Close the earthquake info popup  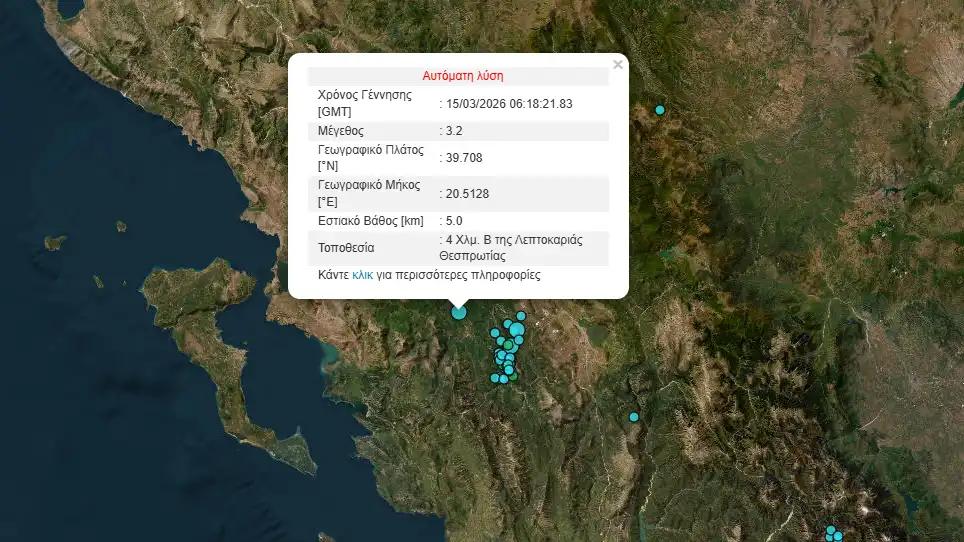tap(617, 65)
